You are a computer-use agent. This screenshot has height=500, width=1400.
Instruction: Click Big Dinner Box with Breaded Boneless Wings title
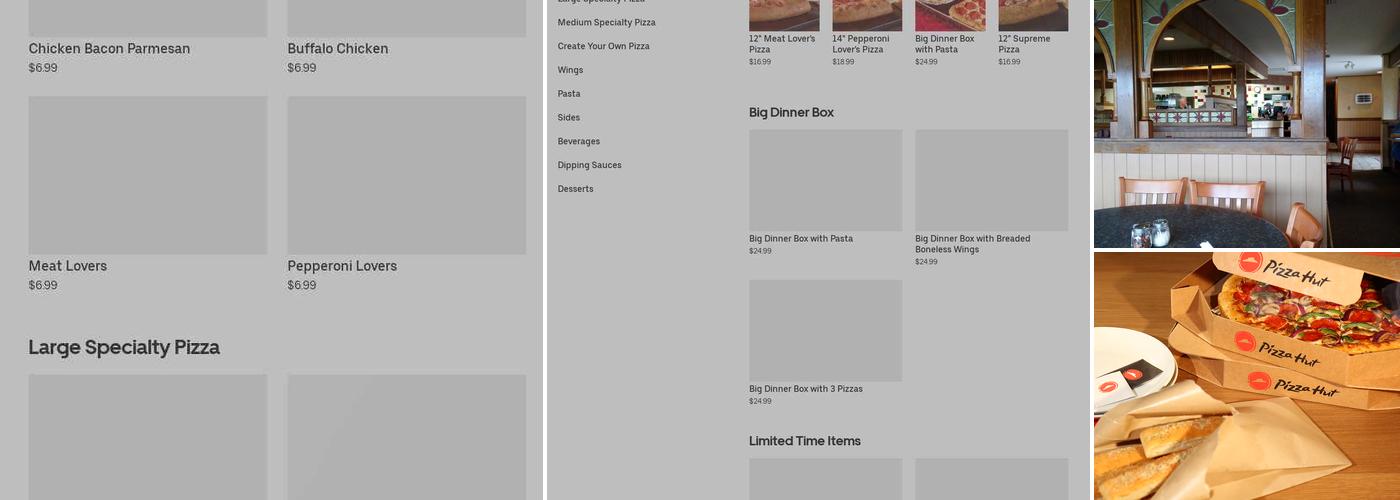(972, 244)
